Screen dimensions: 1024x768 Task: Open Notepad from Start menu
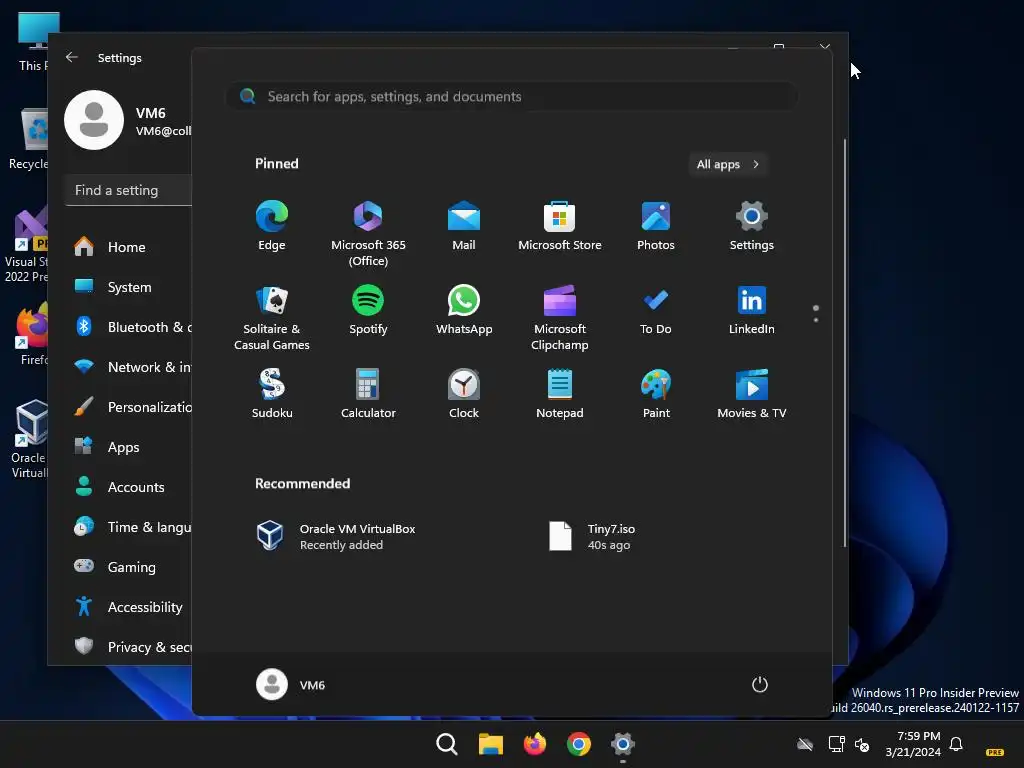click(560, 393)
